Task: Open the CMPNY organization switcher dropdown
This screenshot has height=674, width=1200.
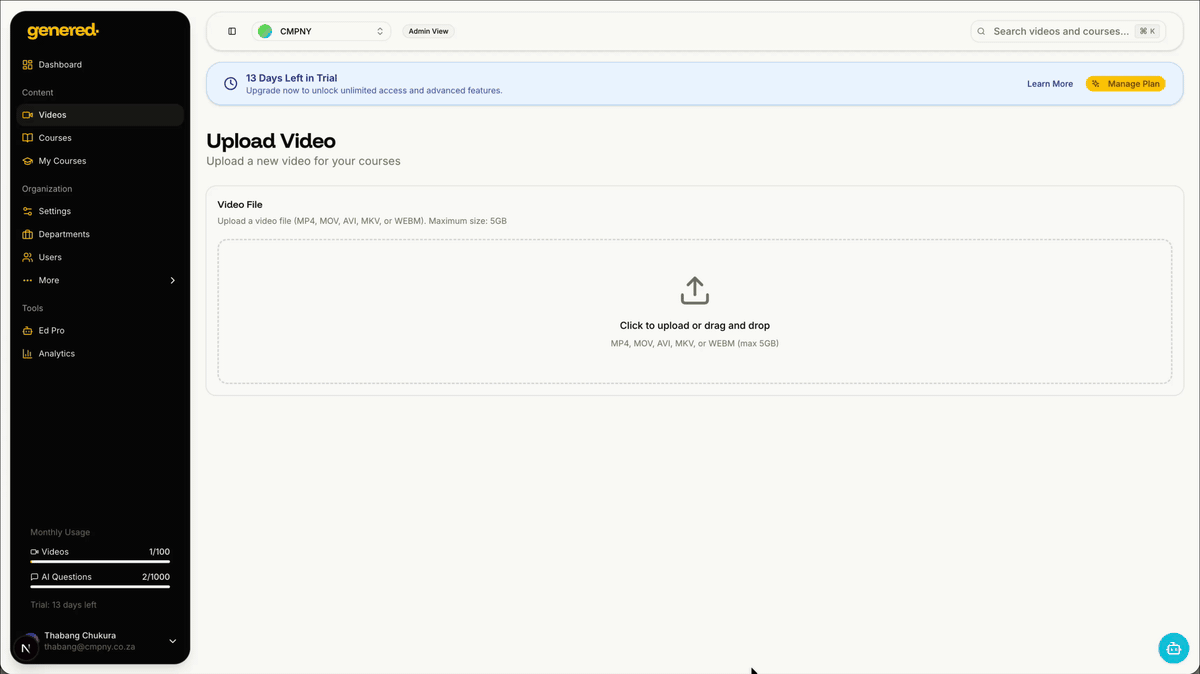Action: point(321,31)
